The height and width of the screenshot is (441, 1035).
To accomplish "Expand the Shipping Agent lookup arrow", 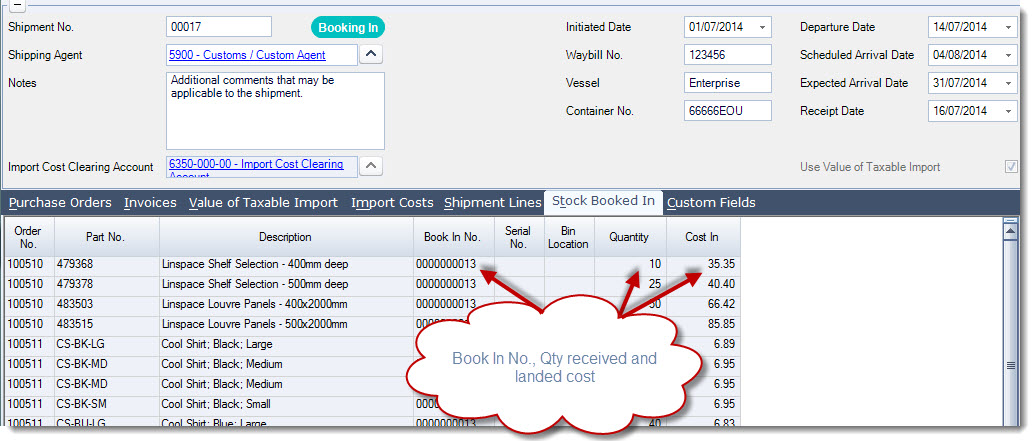I will 371,55.
